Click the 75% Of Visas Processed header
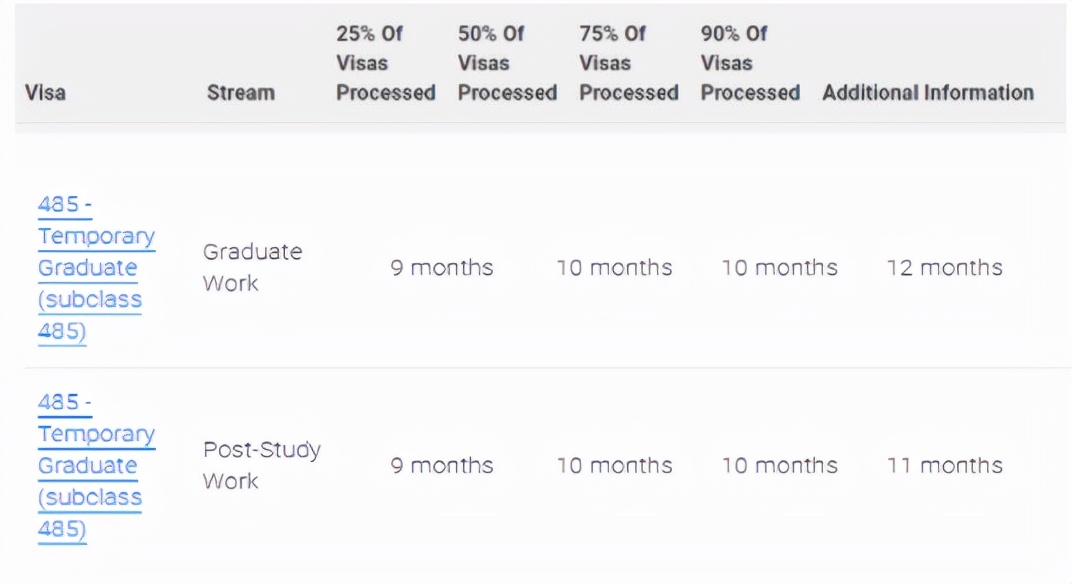 click(x=628, y=63)
